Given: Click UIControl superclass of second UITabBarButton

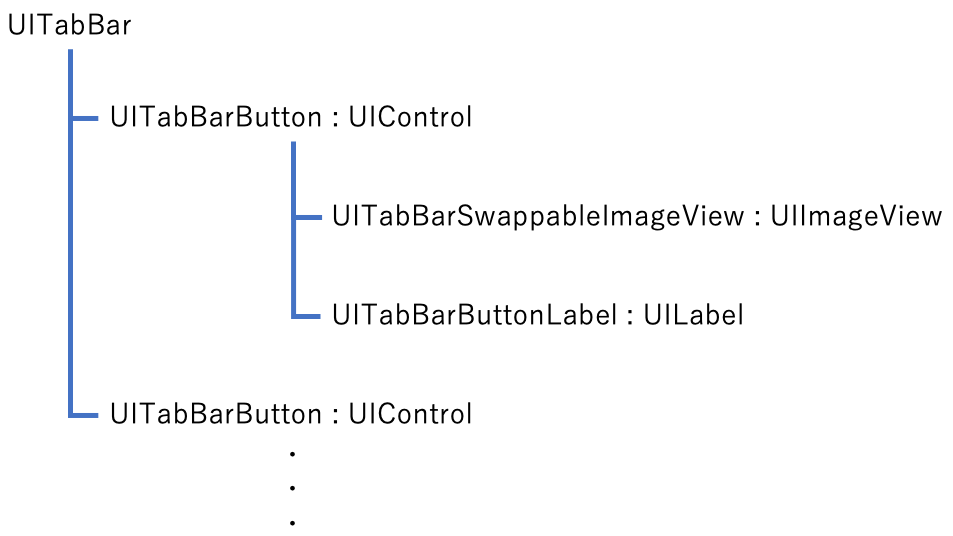Looking at the screenshot, I should [x=410, y=414].
